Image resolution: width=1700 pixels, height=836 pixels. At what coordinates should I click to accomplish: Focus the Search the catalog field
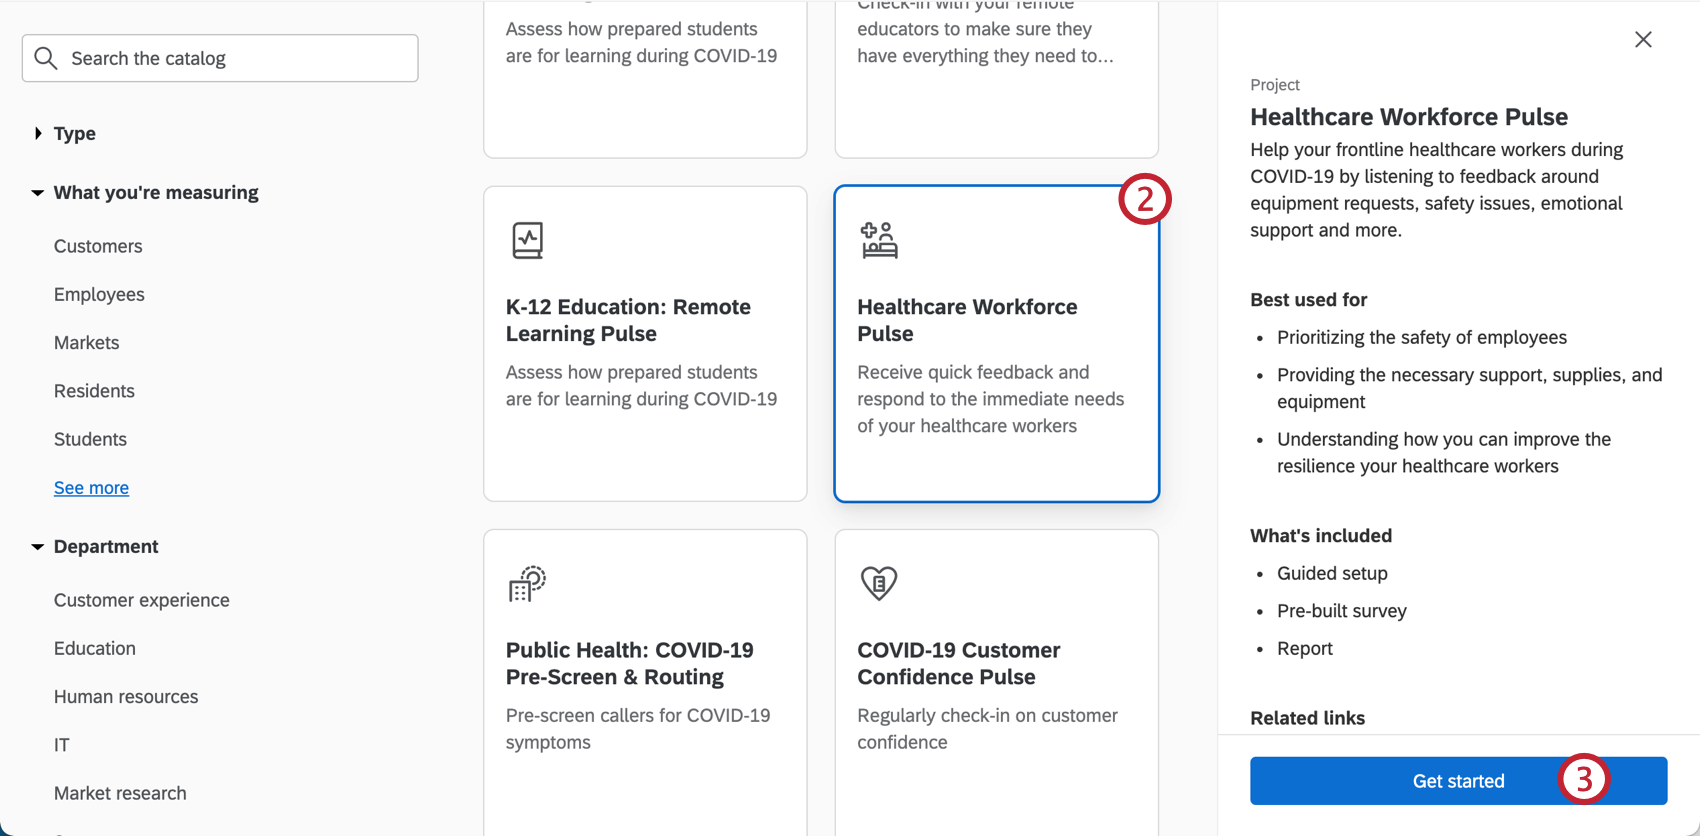tap(235, 58)
